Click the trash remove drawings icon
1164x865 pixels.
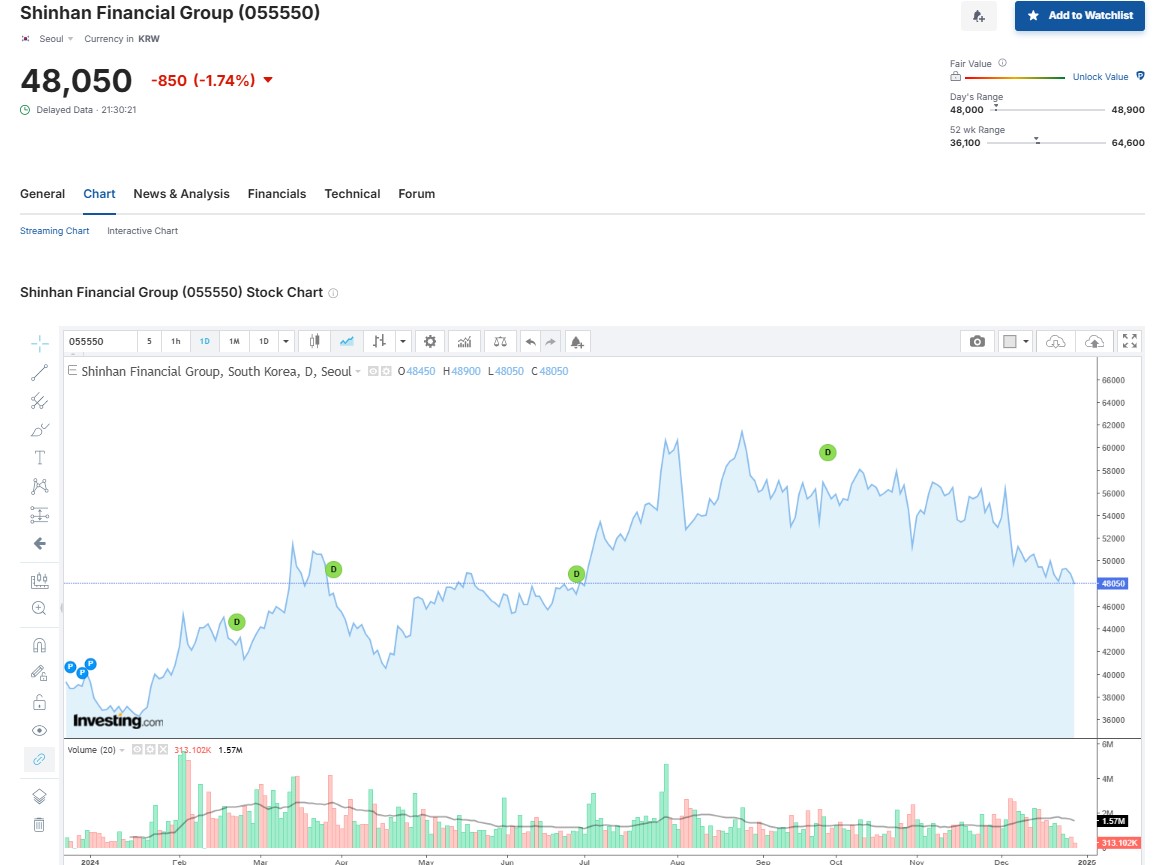[x=39, y=825]
